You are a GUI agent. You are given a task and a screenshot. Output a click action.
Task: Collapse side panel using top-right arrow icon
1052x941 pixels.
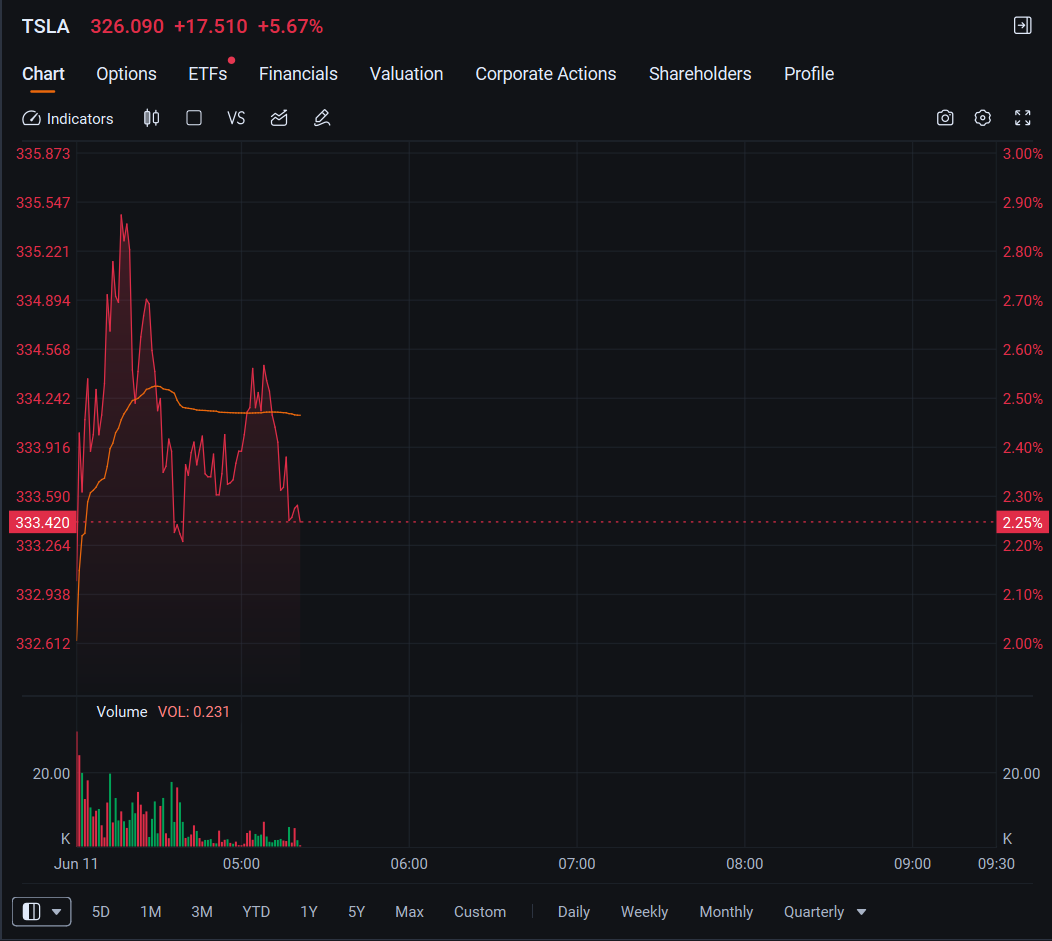[x=1022, y=25]
